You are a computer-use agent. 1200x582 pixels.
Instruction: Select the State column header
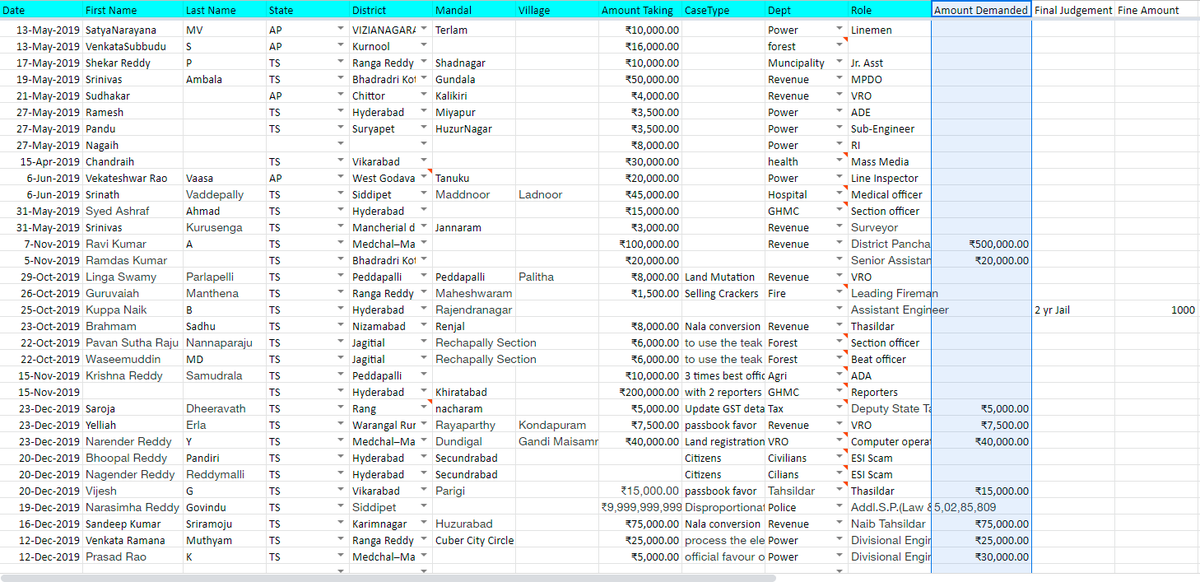(307, 10)
